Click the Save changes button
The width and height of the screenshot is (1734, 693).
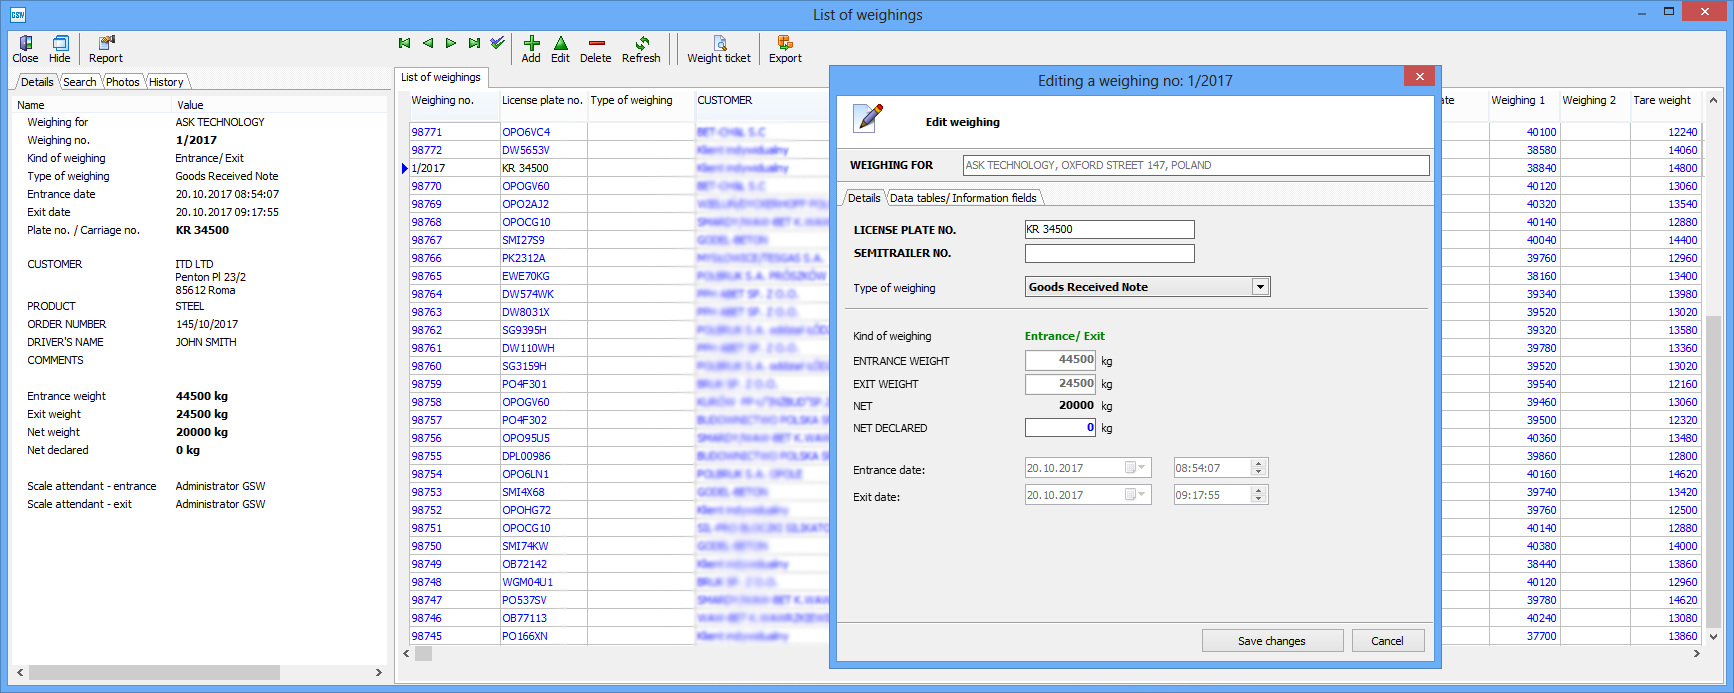[x=1272, y=641]
